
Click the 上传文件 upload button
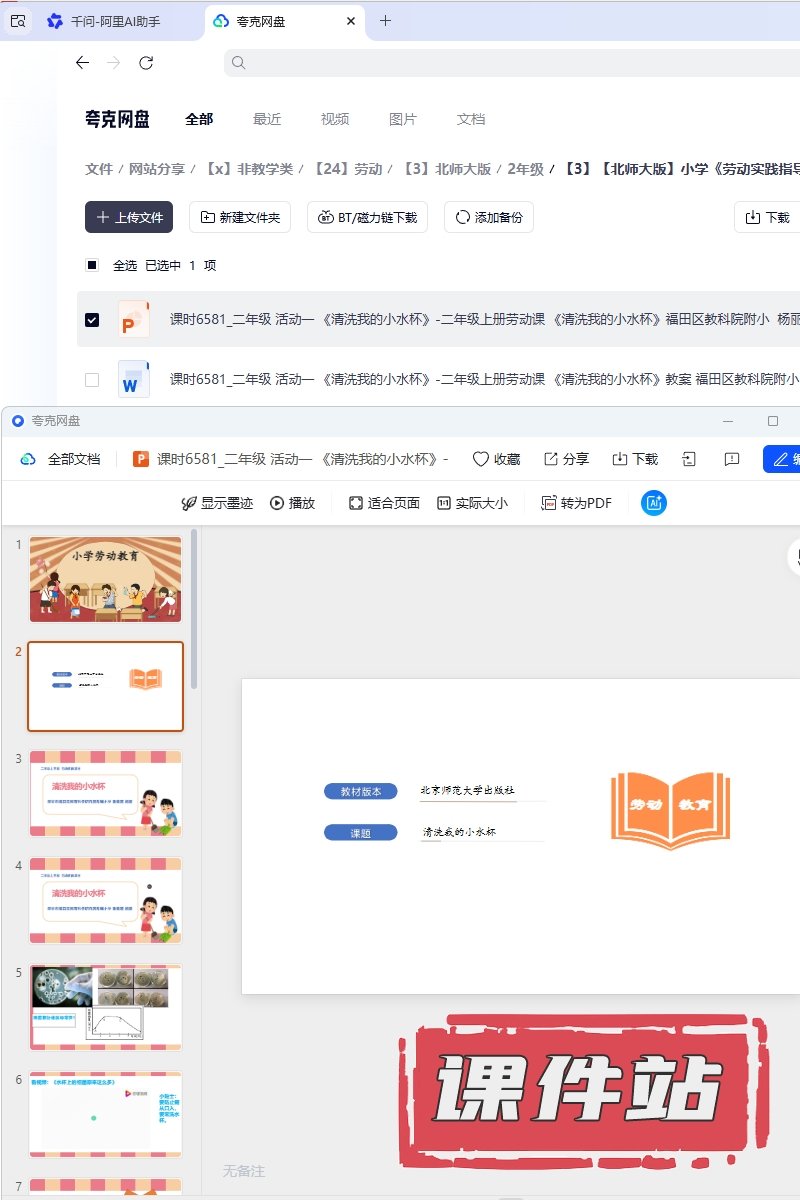click(x=129, y=217)
